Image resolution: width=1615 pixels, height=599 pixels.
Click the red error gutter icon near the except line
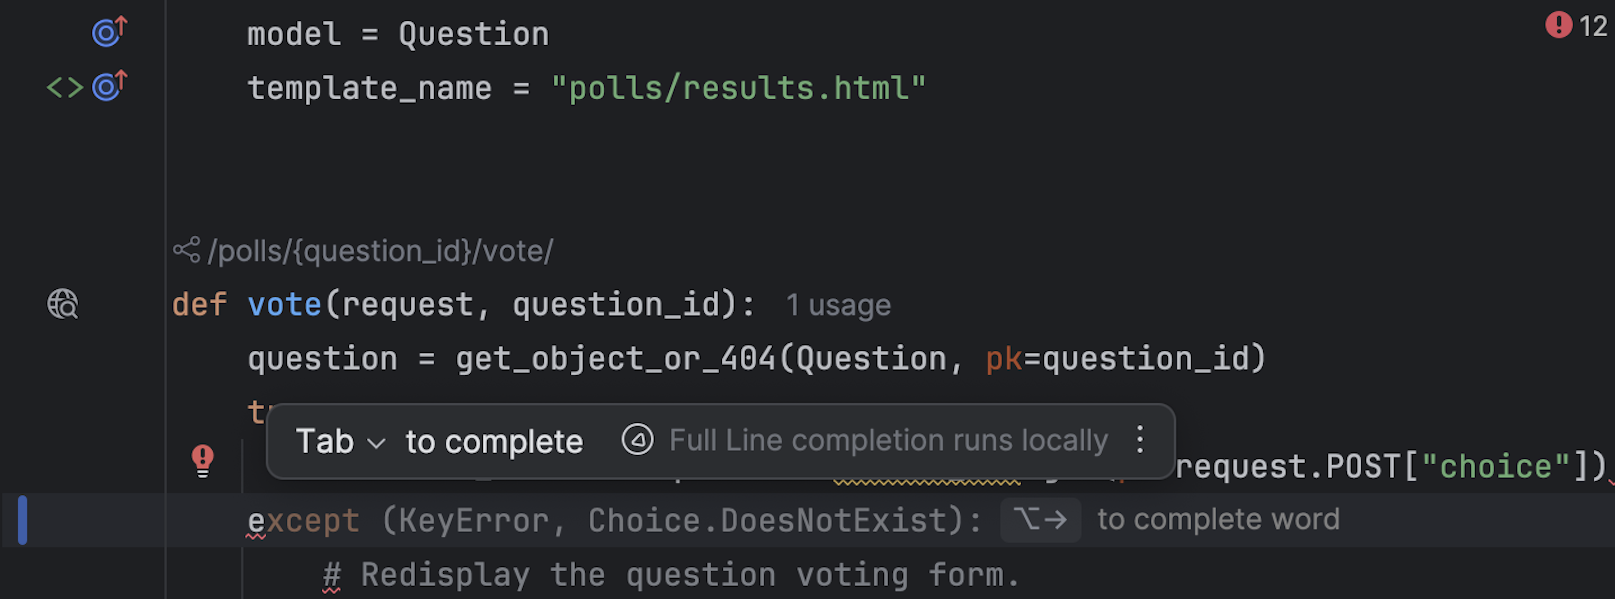pos(203,460)
